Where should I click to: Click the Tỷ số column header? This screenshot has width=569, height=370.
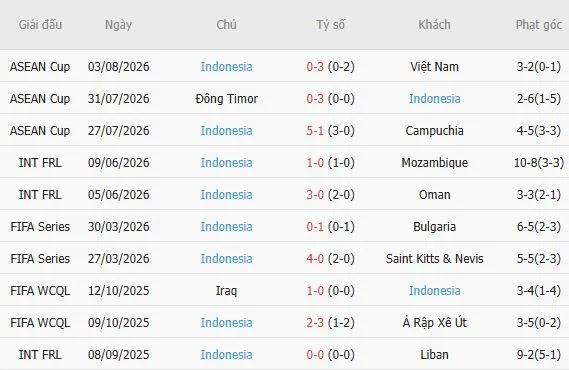tap(330, 25)
